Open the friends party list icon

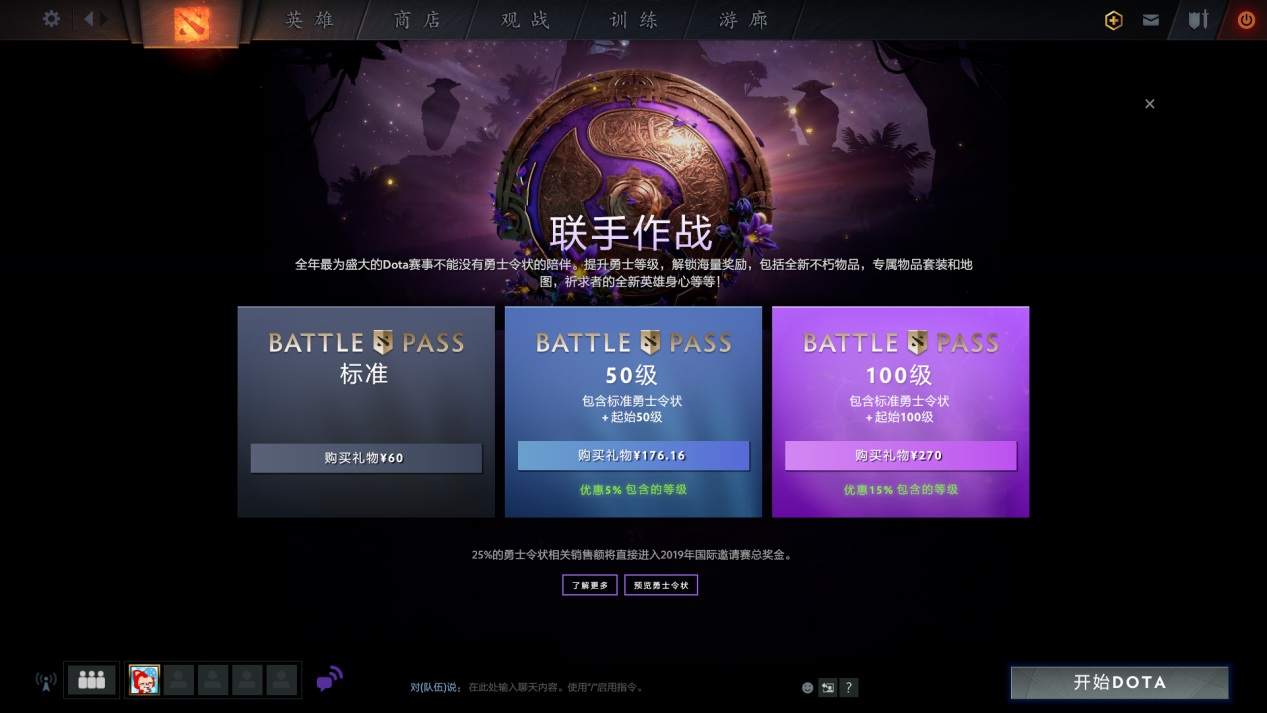click(x=92, y=680)
